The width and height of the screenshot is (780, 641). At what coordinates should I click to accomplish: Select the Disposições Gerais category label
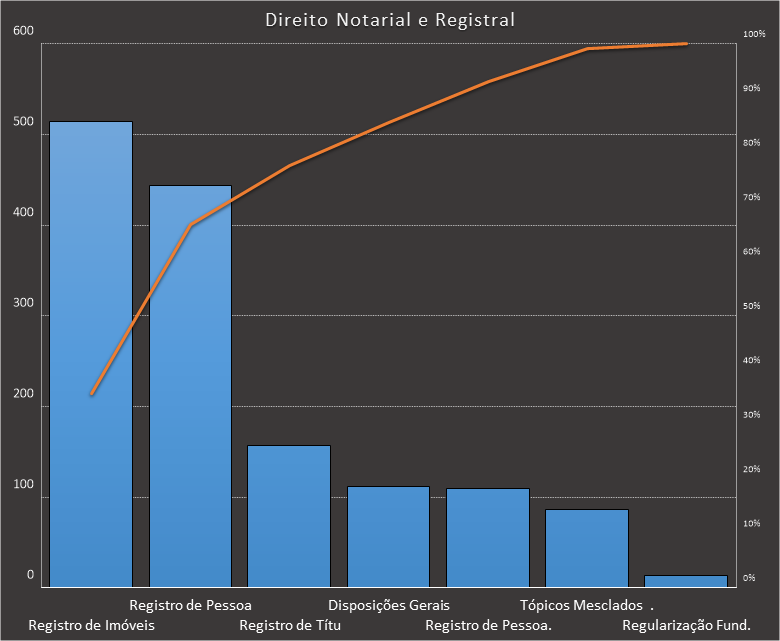click(x=389, y=605)
